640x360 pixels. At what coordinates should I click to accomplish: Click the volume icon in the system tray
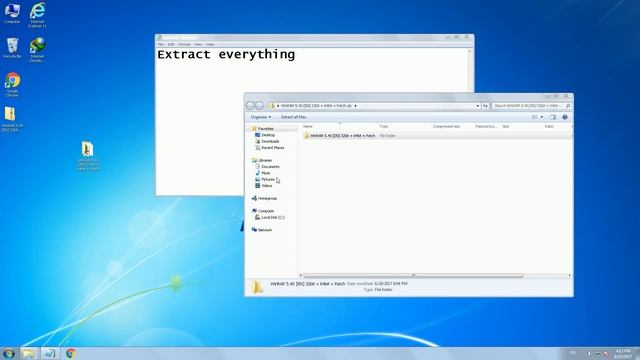point(589,353)
